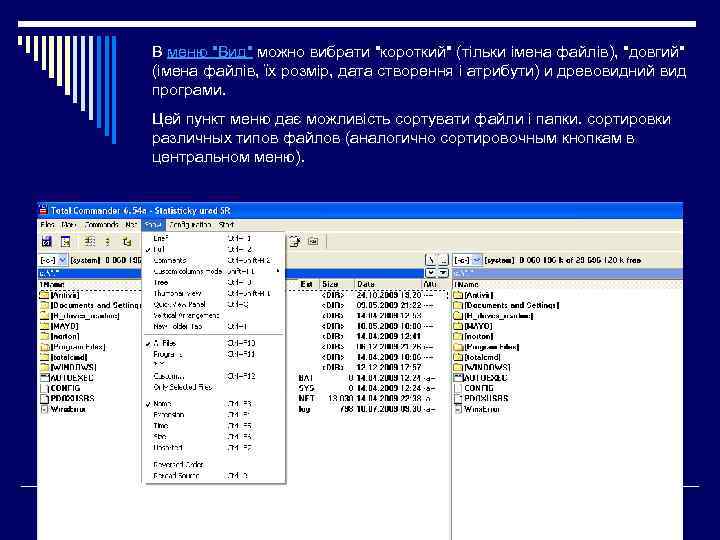Select Tree entry in Show menu
The image size is (720, 540).
214,282
